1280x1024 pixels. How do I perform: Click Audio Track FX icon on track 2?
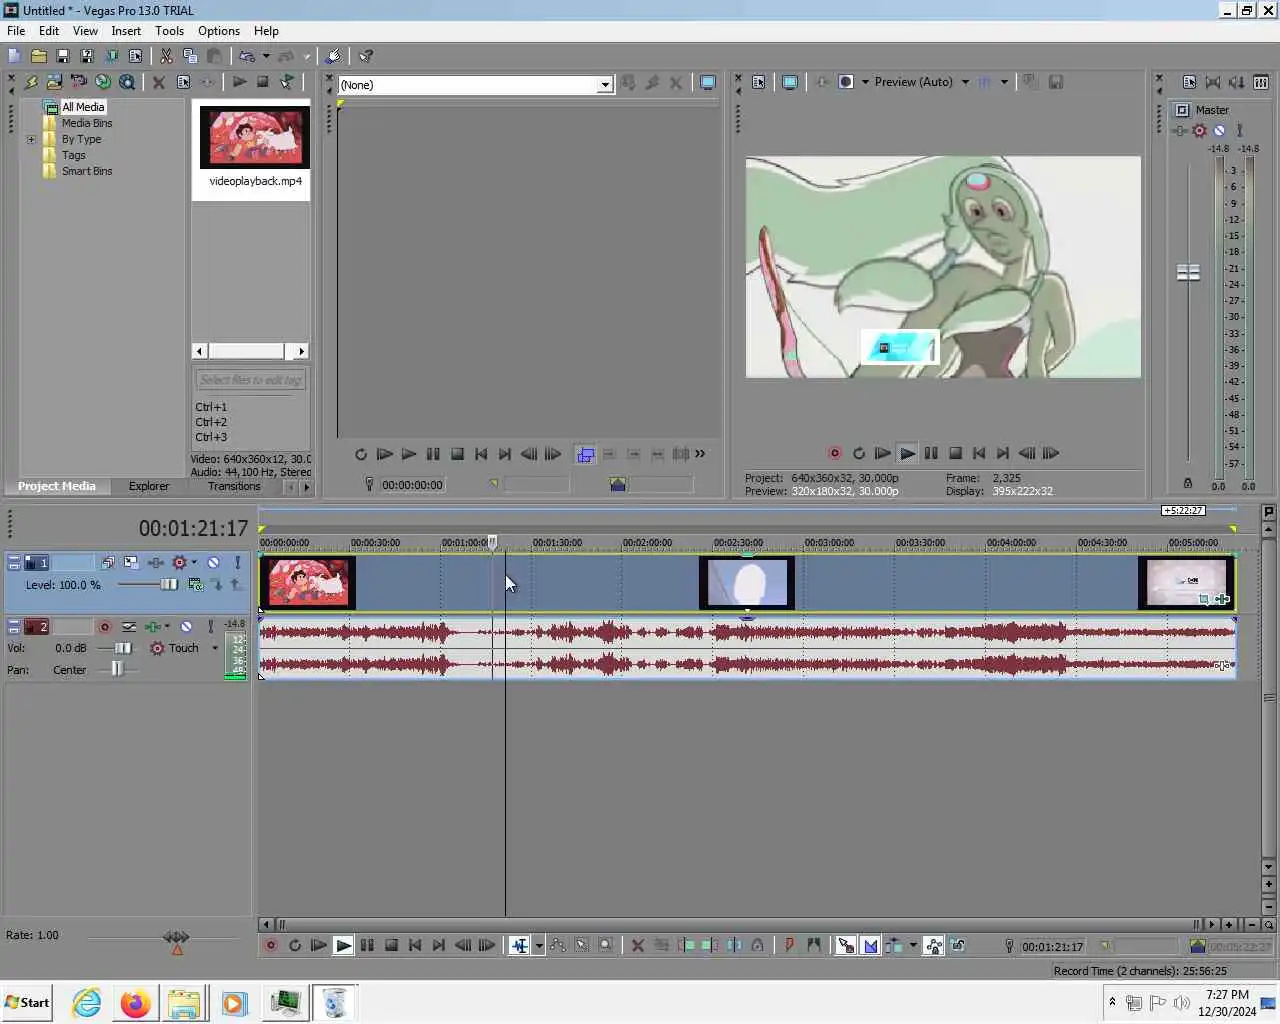pyautogui.click(x=152, y=627)
